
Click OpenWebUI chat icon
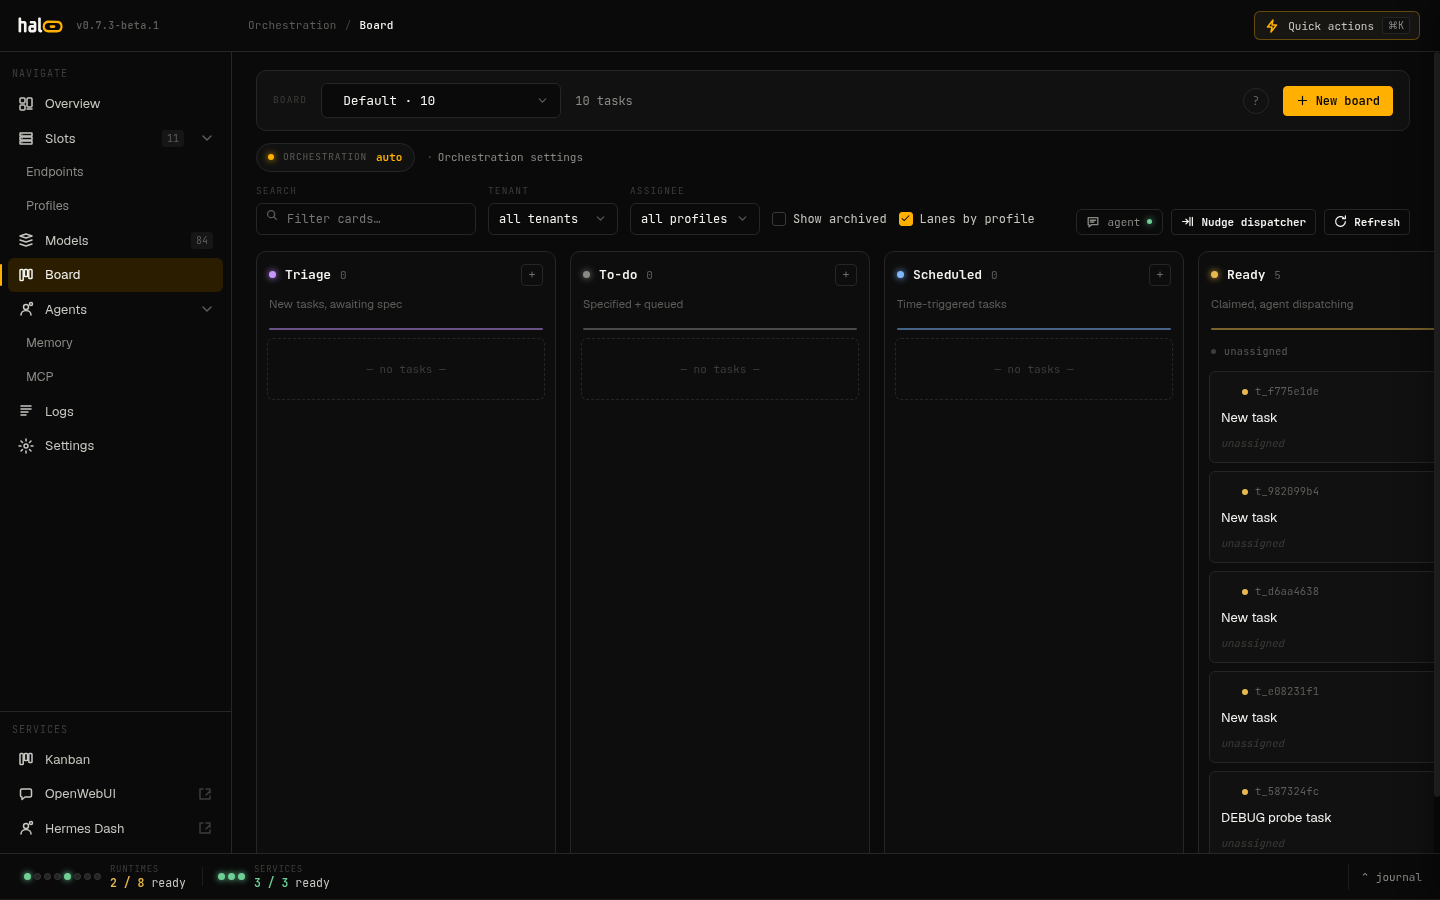click(26, 794)
